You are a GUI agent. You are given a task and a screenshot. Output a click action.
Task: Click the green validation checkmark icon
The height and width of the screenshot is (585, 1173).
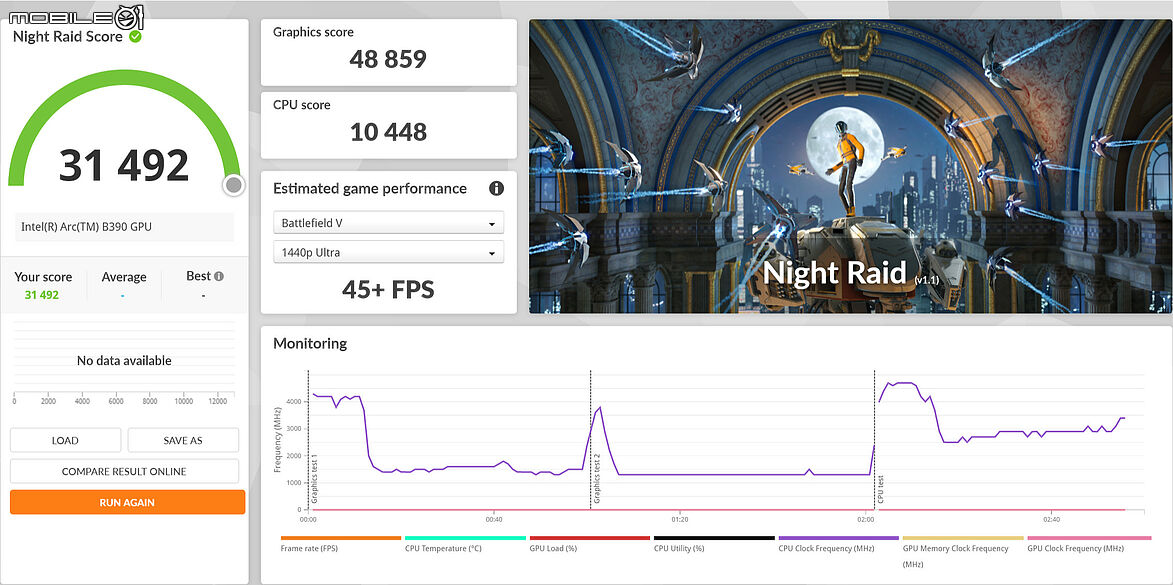[135, 36]
